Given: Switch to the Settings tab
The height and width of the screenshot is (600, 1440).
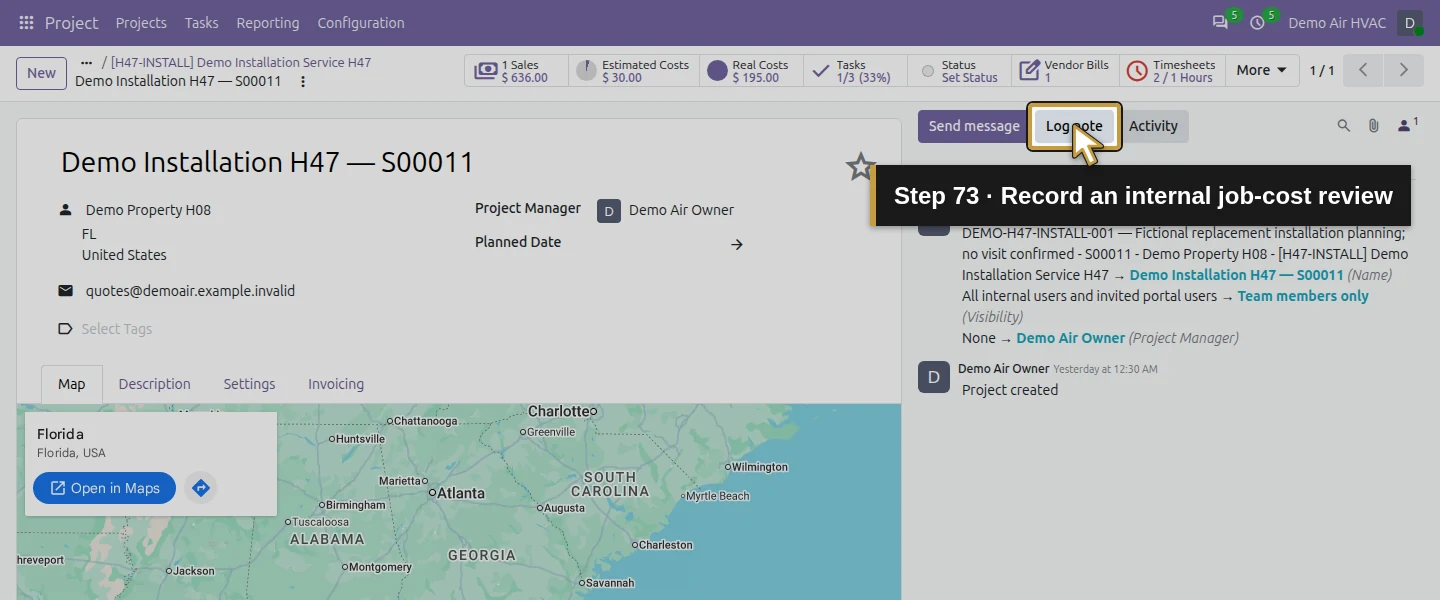Looking at the screenshot, I should point(249,384).
